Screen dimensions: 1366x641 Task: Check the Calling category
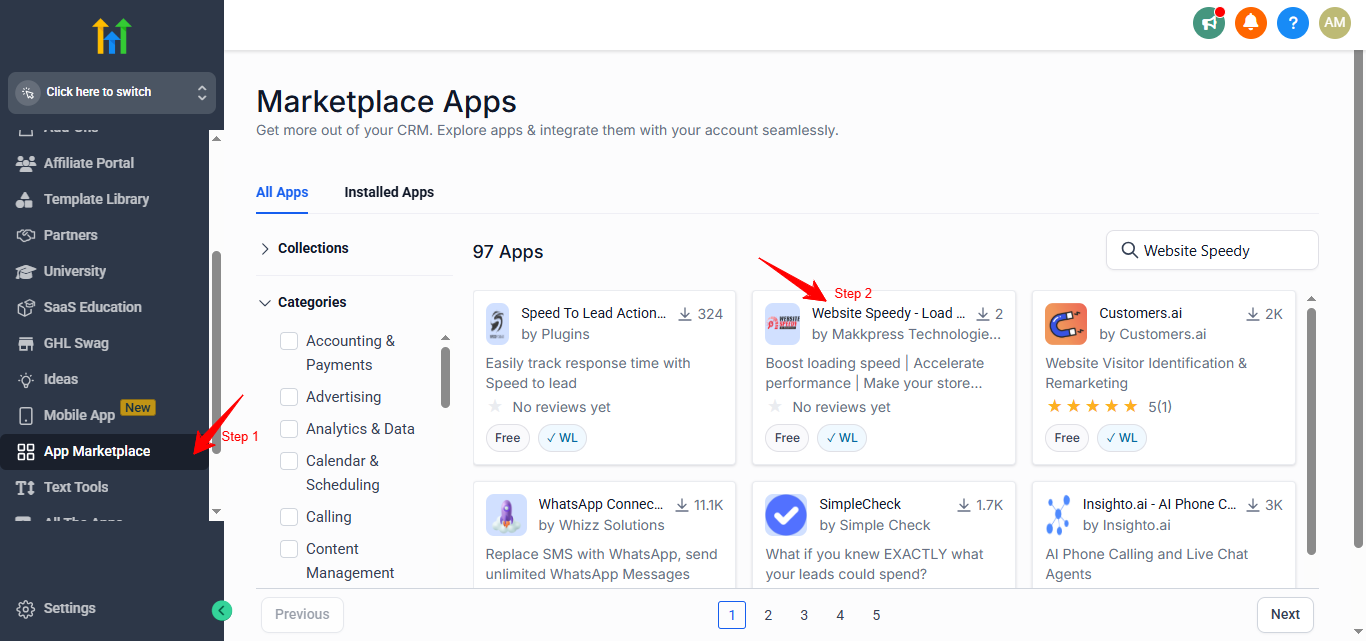[x=289, y=517]
